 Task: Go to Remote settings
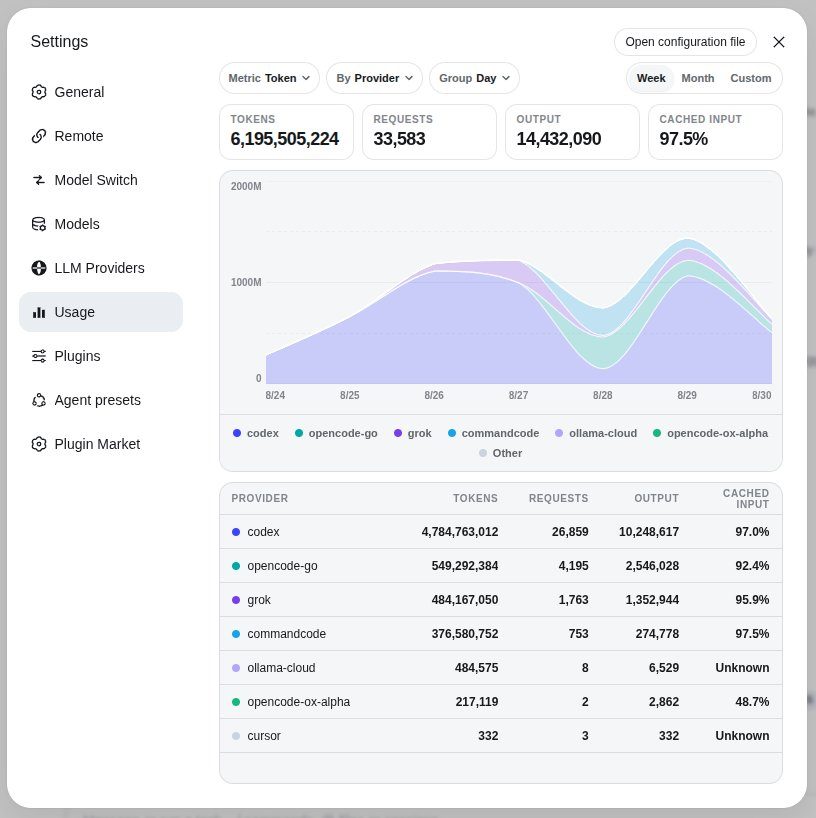[x=101, y=136]
